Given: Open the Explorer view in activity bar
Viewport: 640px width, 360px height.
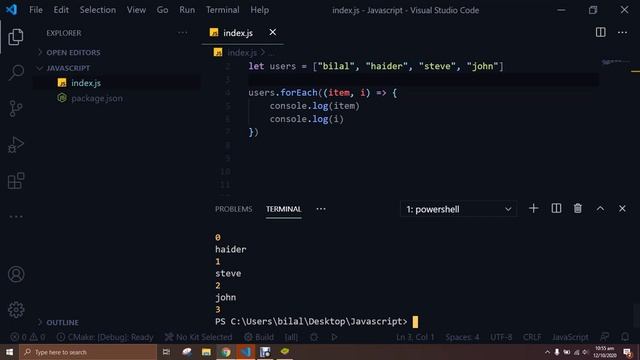Looking at the screenshot, I should (x=16, y=37).
